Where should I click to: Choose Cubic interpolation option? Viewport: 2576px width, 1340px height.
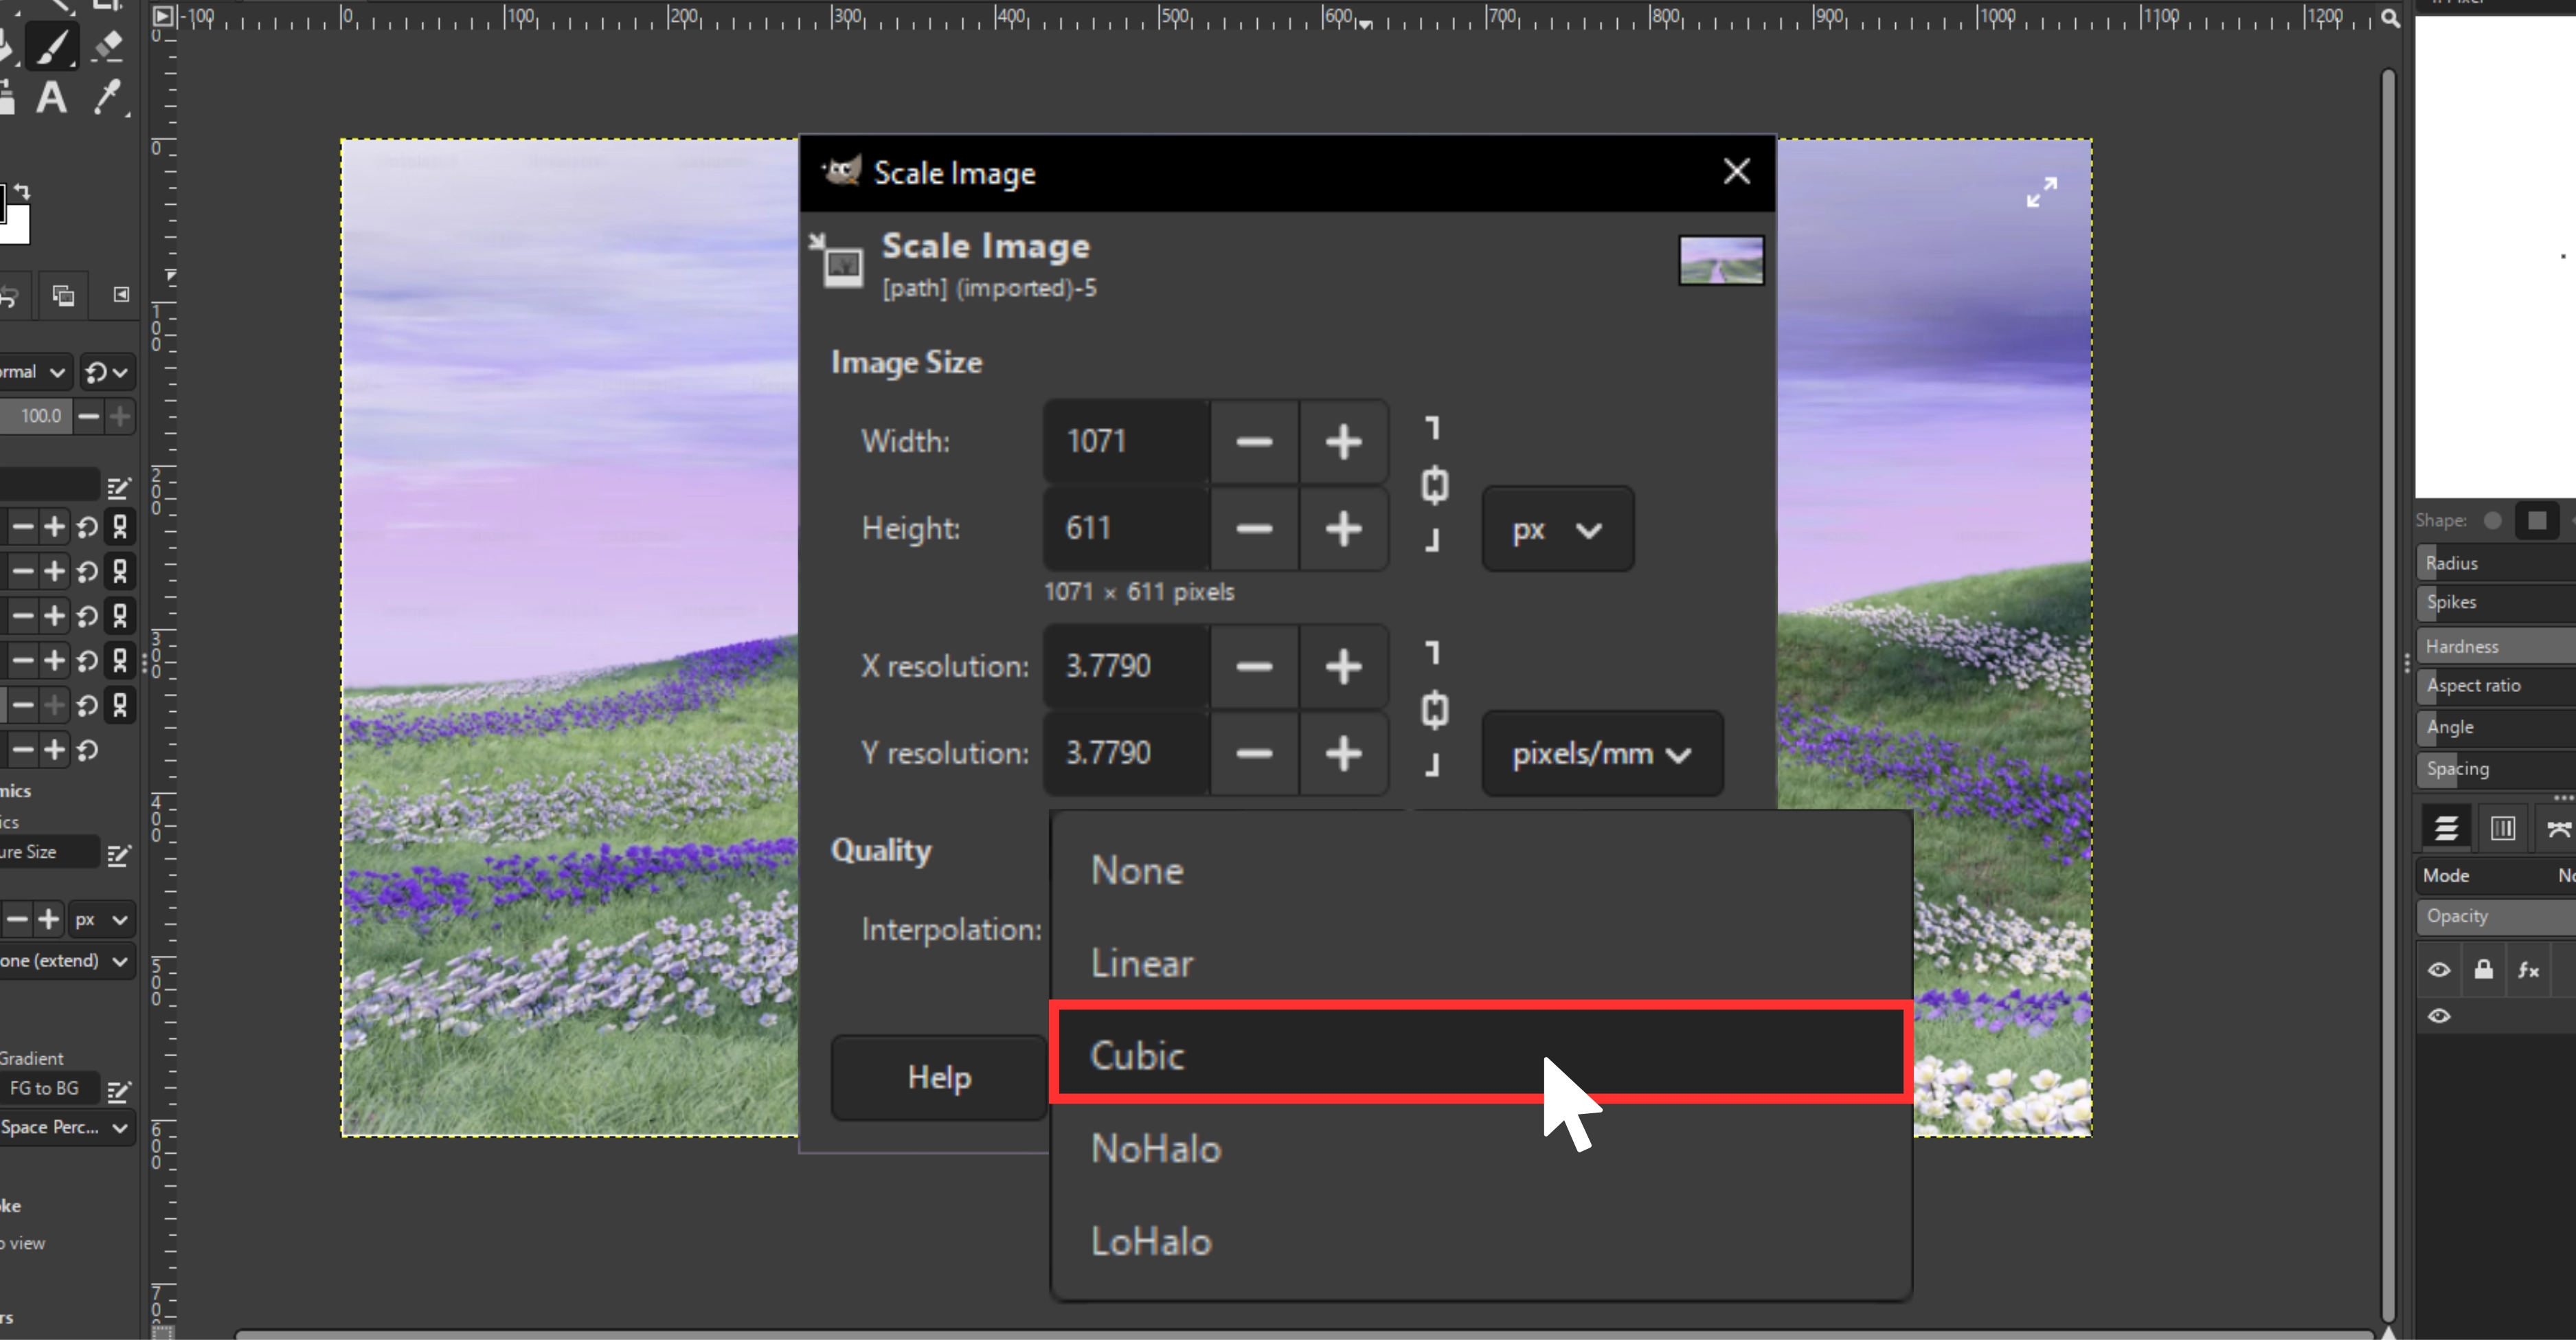click(1480, 1055)
